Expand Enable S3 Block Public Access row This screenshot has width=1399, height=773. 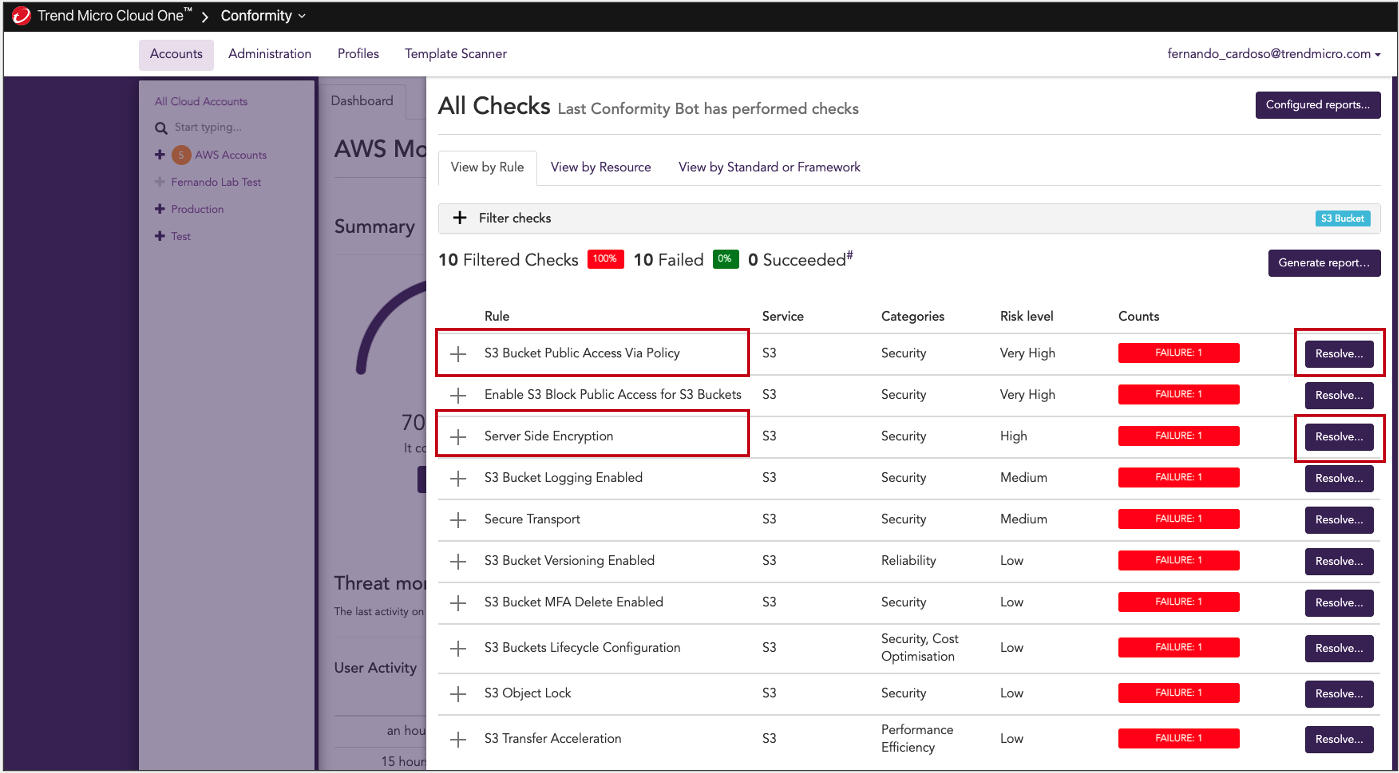tap(458, 395)
